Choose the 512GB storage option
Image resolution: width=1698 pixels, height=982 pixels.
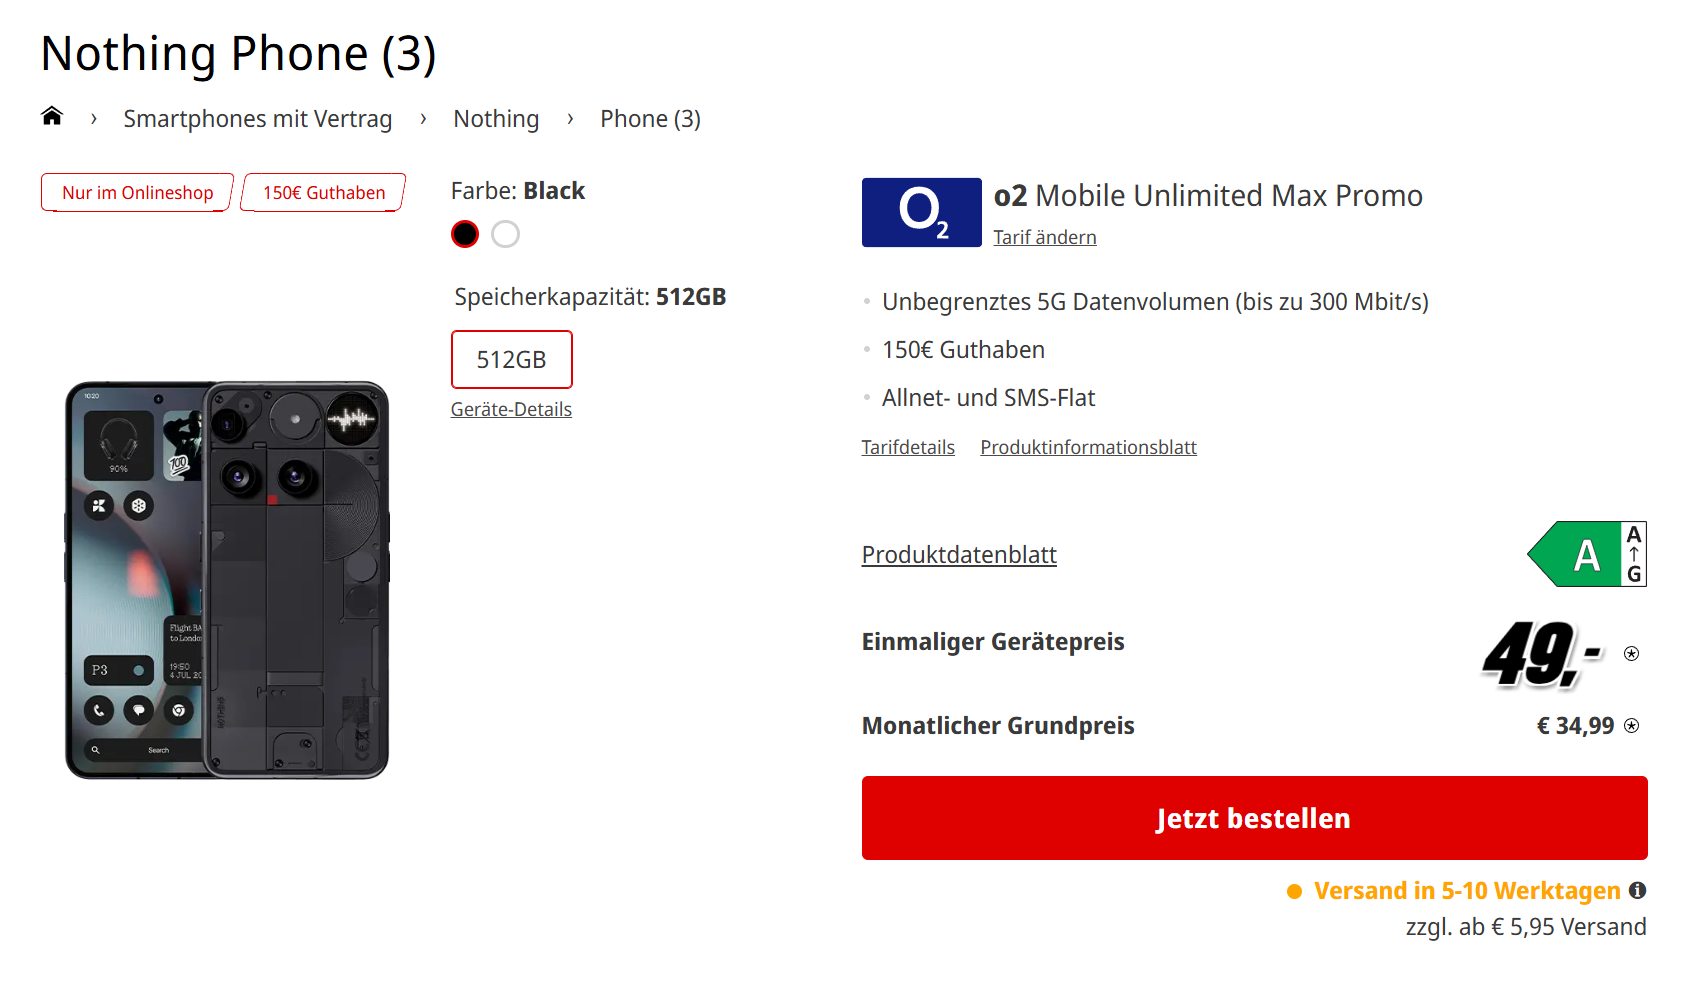tap(511, 359)
